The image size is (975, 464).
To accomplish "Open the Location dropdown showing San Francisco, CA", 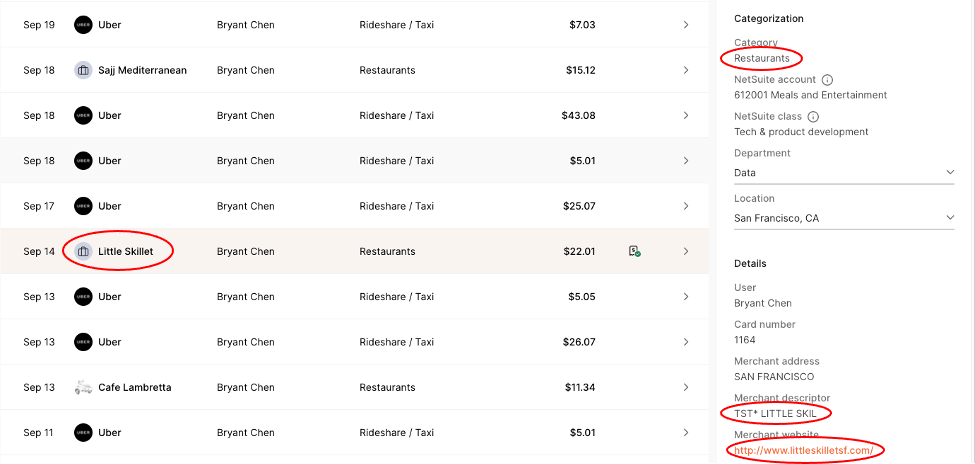I will click(x=844, y=218).
